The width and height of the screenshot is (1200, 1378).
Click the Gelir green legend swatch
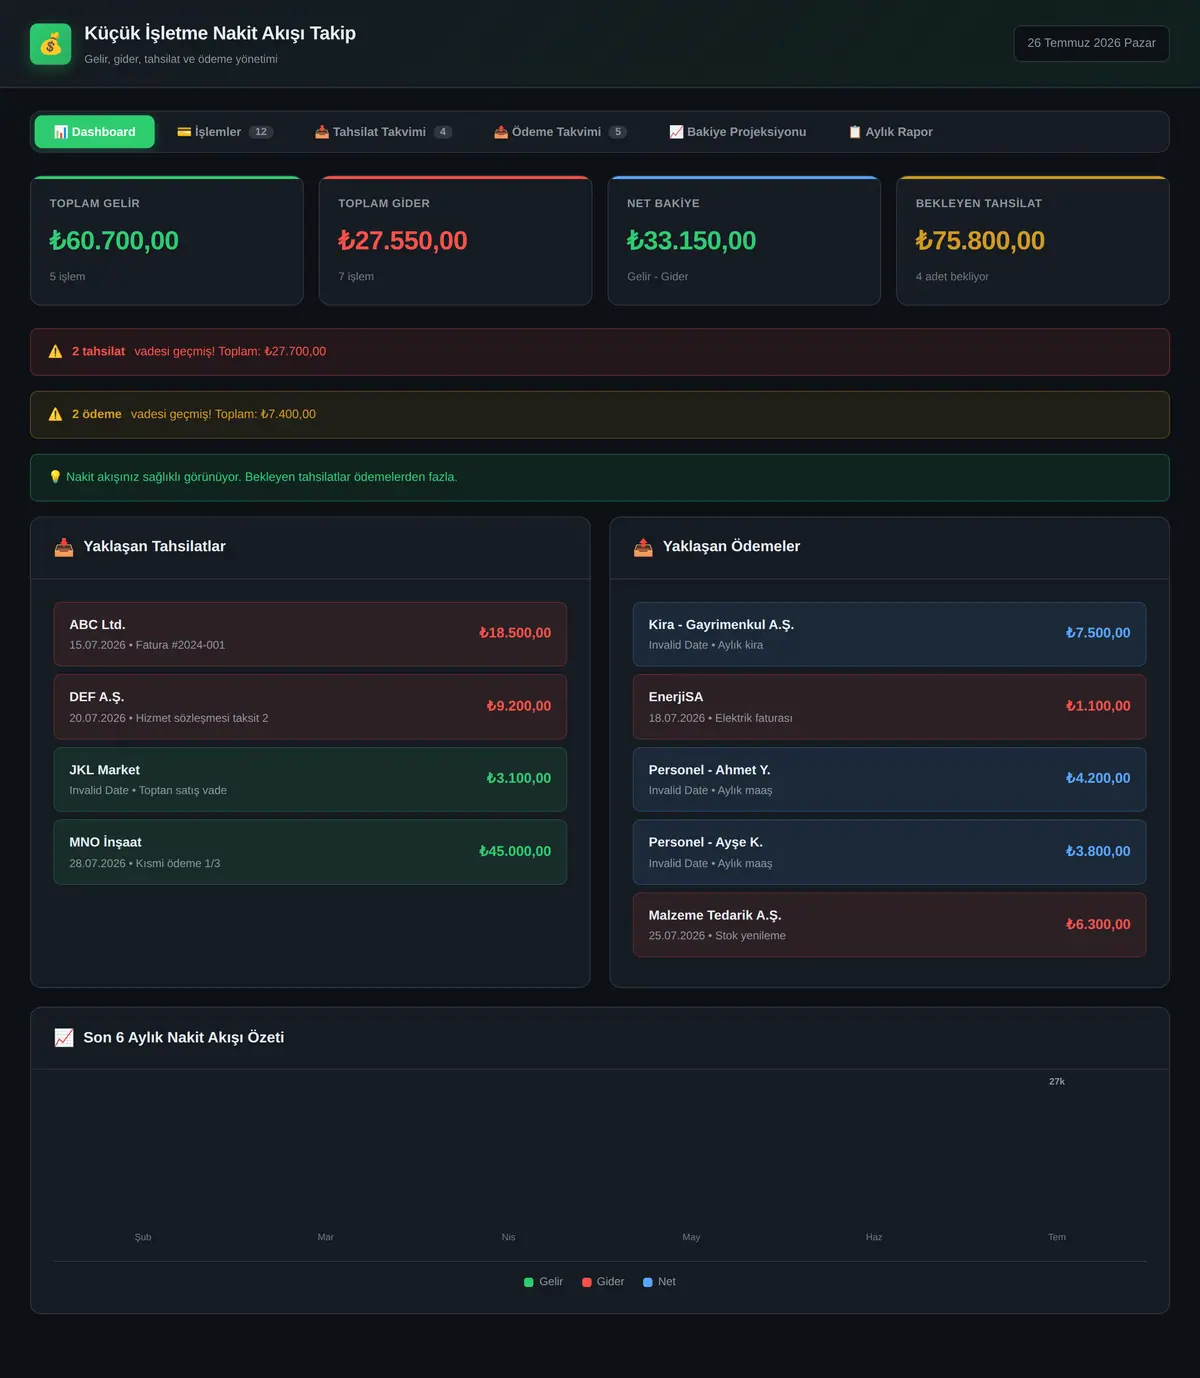(x=529, y=1282)
